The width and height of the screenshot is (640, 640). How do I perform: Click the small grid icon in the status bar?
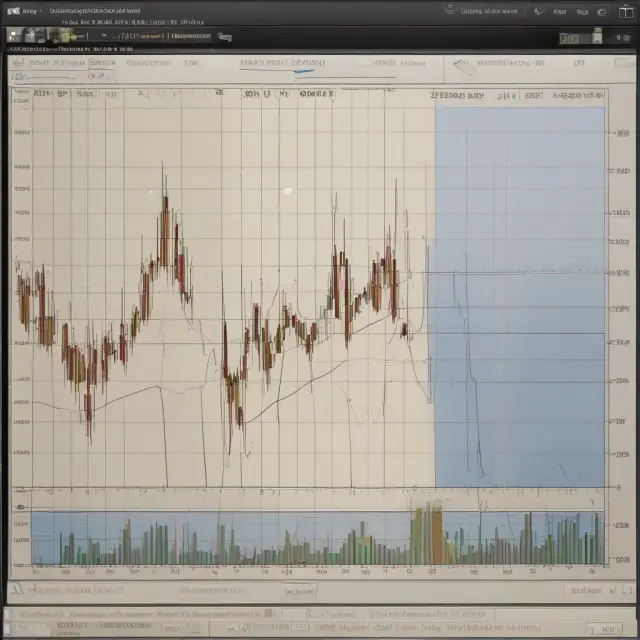pyautogui.click(x=269, y=613)
